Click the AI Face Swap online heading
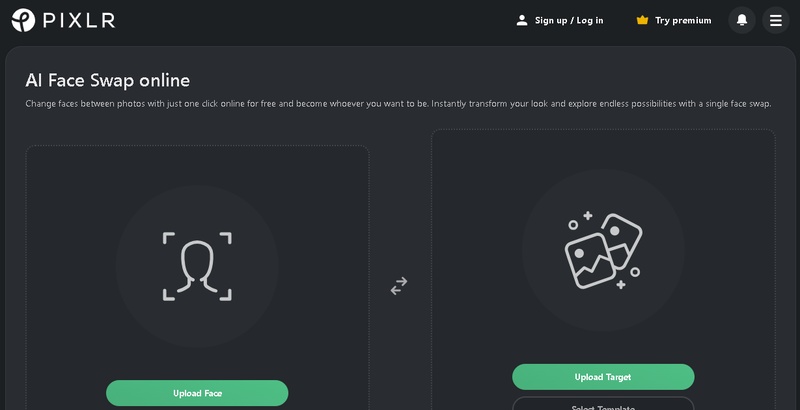Image resolution: width=800 pixels, height=410 pixels. click(107, 80)
